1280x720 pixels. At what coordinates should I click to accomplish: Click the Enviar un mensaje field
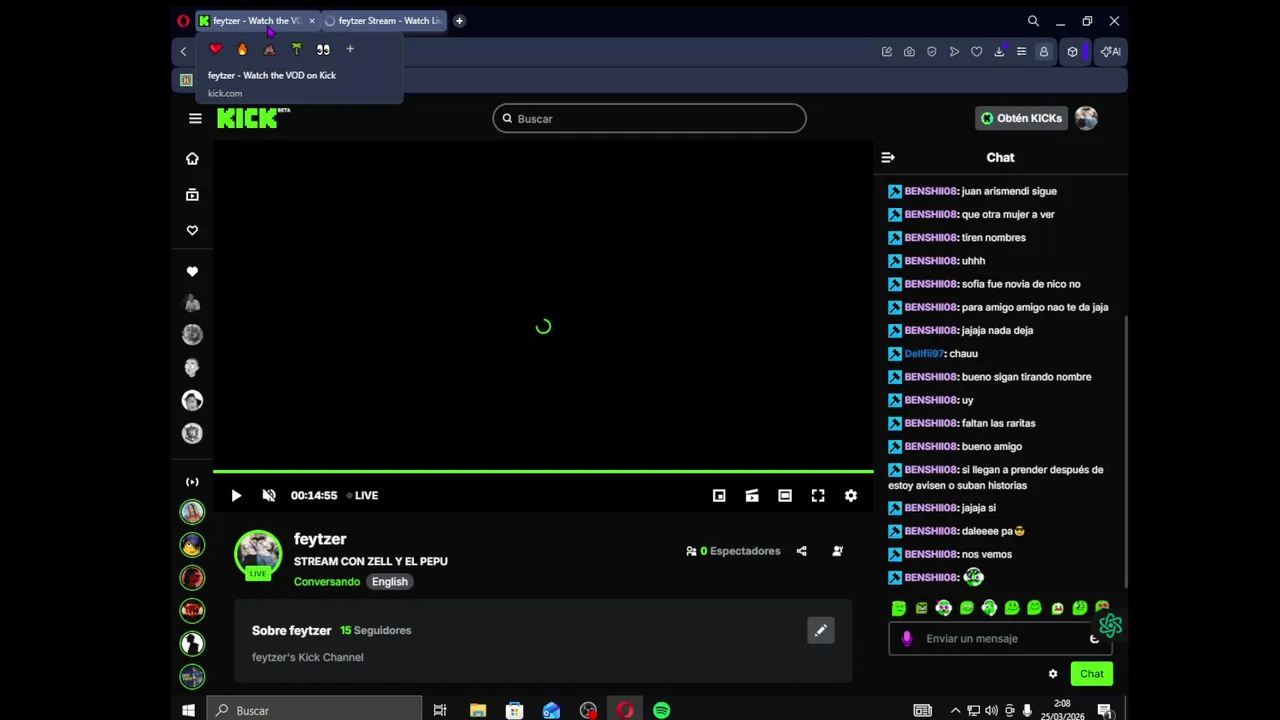coord(1000,638)
